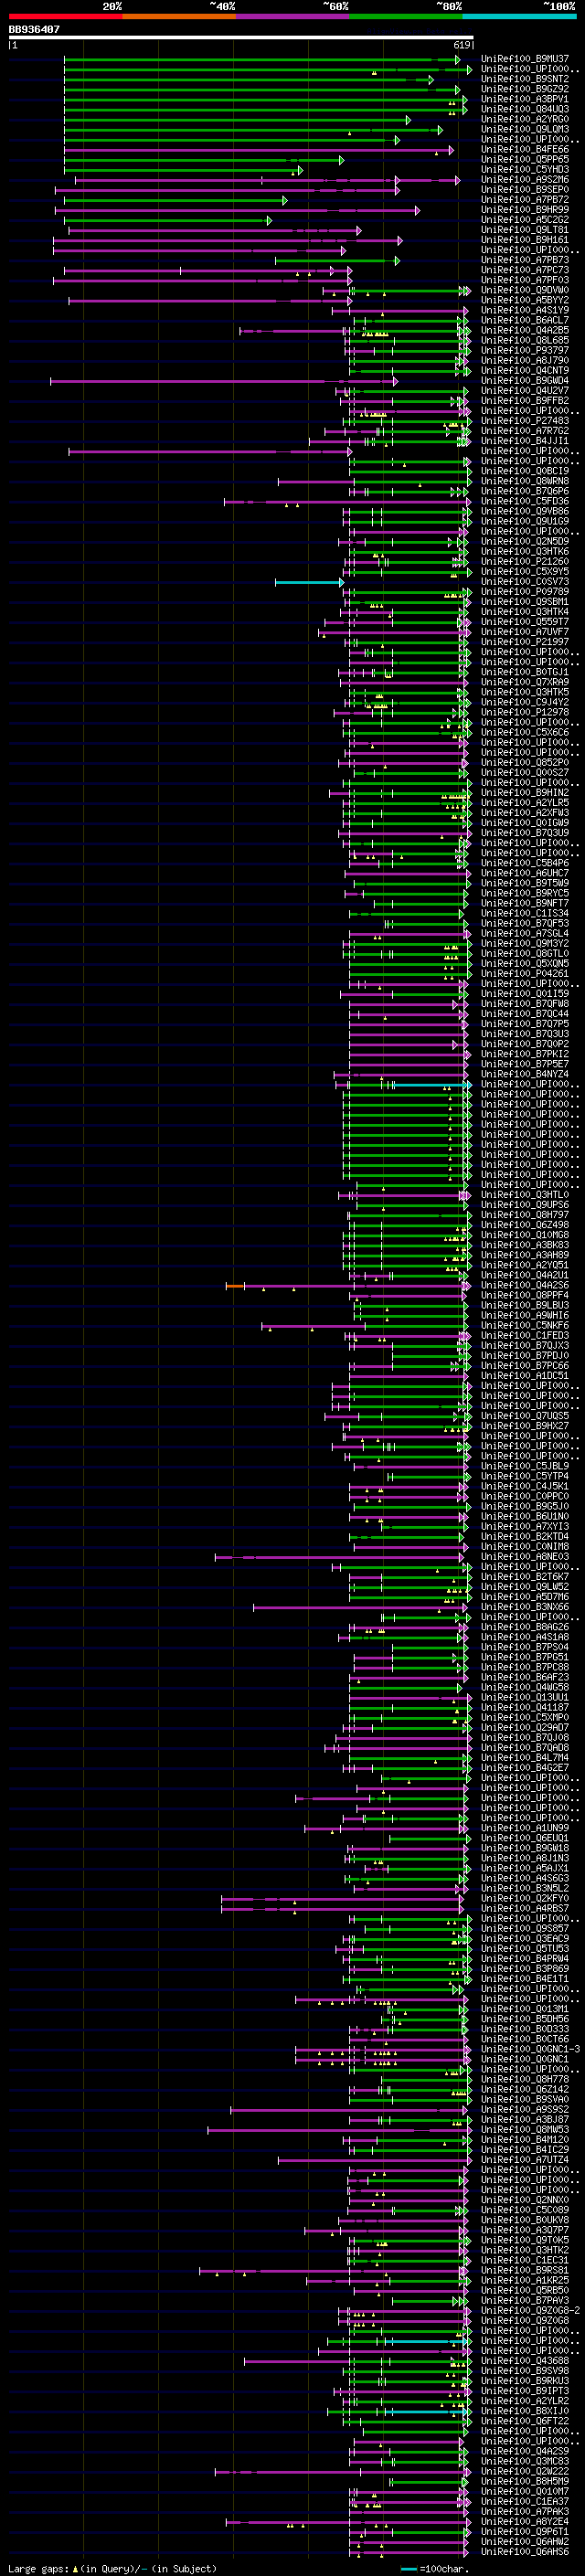Select hit label UniRef100_Q9DVW0
This screenshot has height=2576, width=585.
(525, 290)
